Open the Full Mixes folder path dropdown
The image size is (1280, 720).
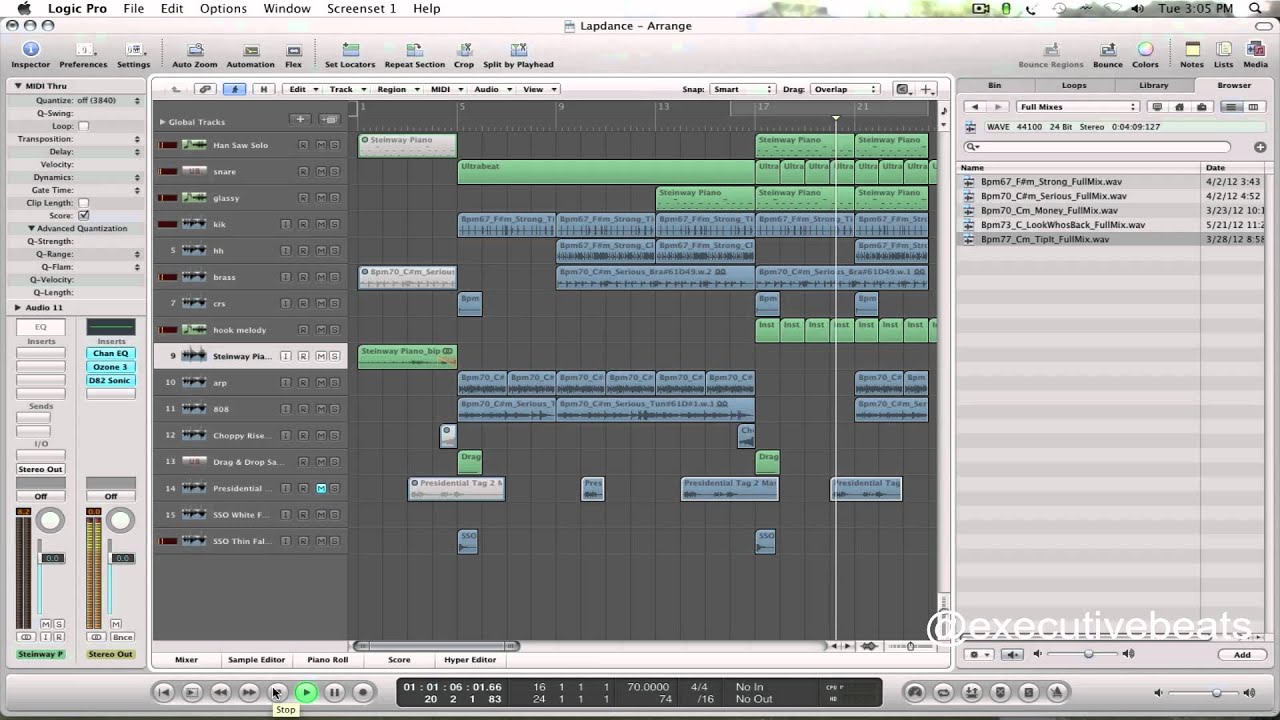click(x=1077, y=107)
